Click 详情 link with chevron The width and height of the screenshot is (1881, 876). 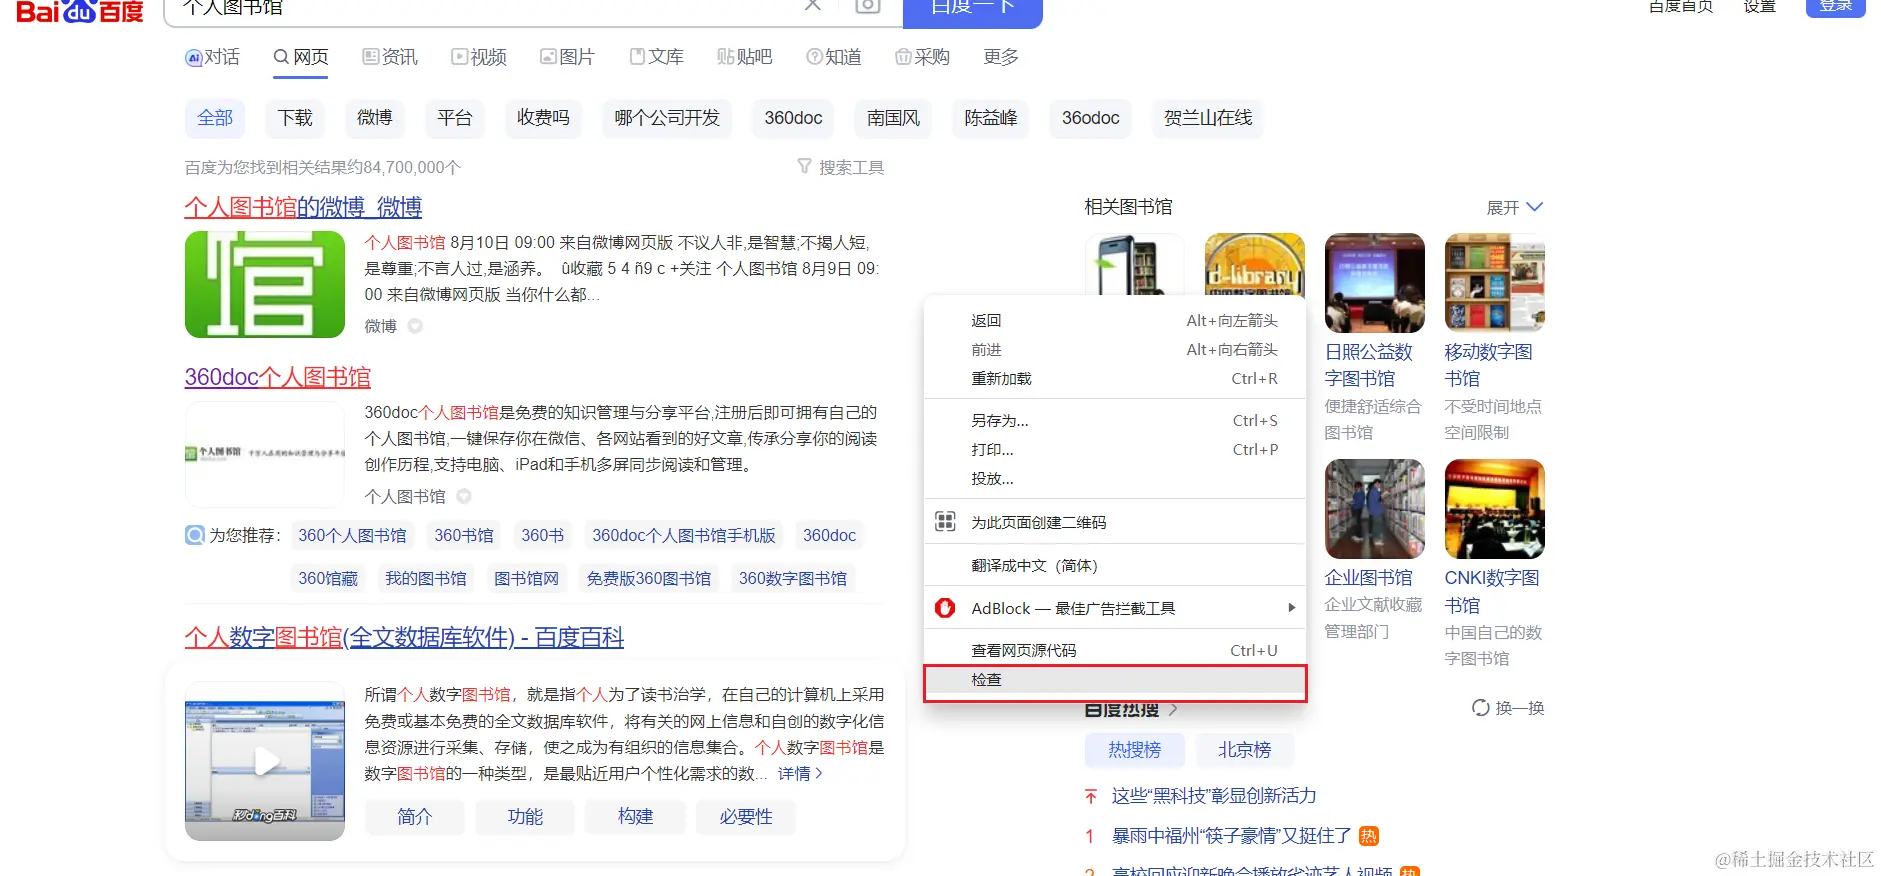coord(800,773)
